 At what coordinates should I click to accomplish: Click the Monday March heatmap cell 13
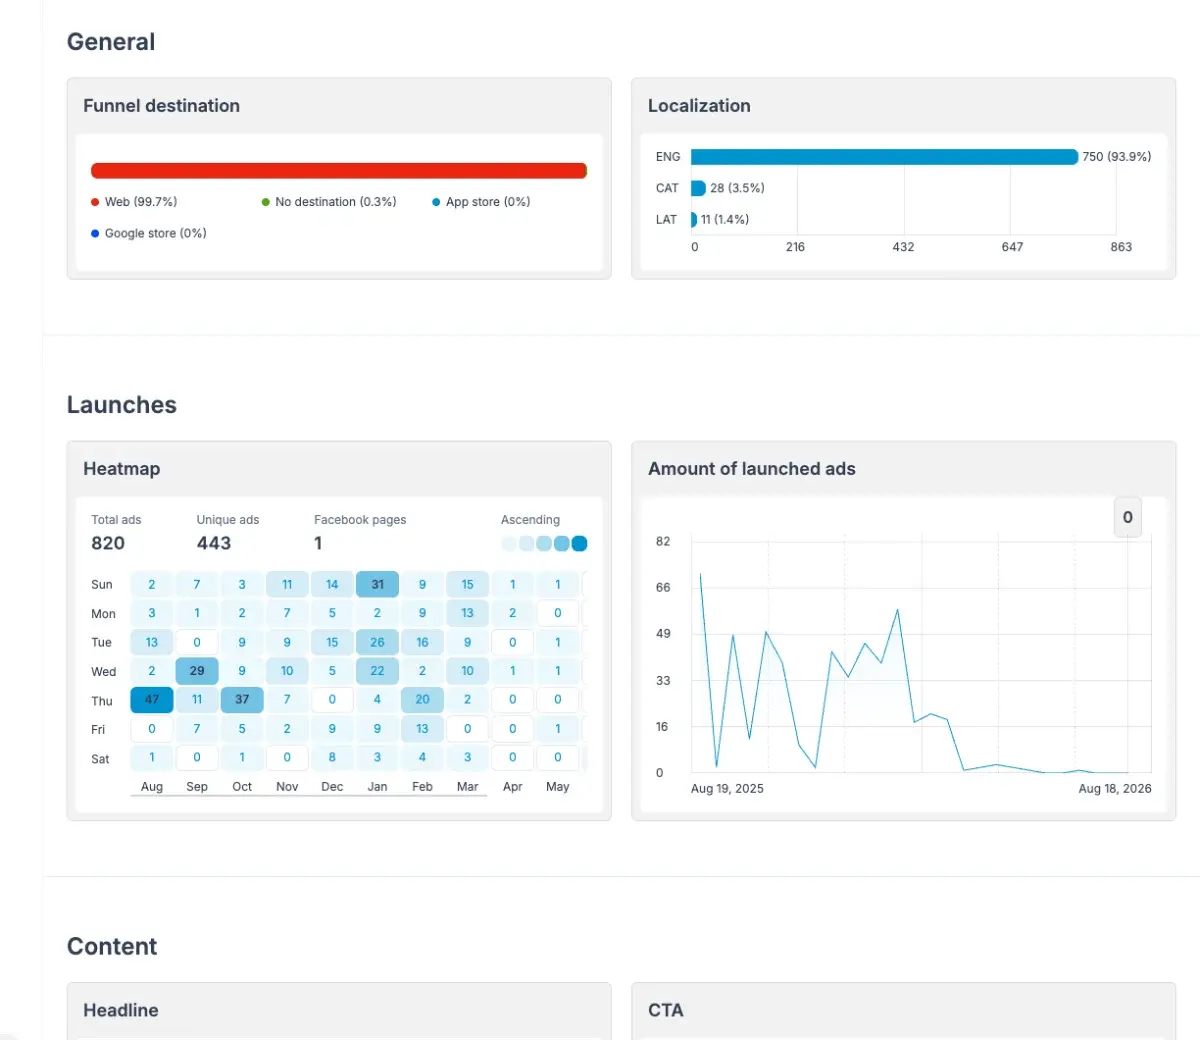tap(467, 613)
